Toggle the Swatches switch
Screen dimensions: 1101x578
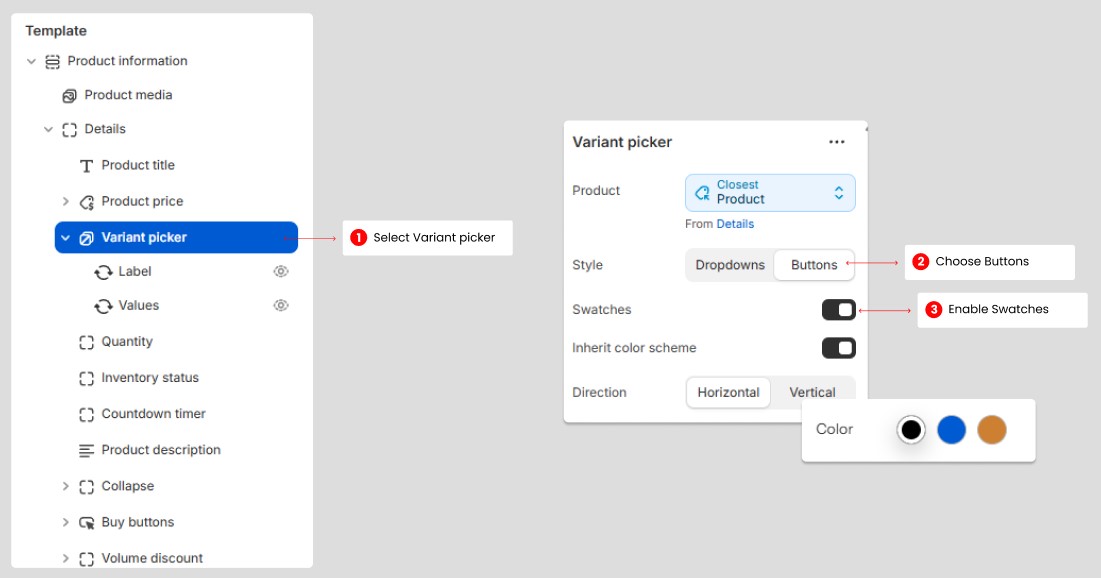[x=838, y=310]
